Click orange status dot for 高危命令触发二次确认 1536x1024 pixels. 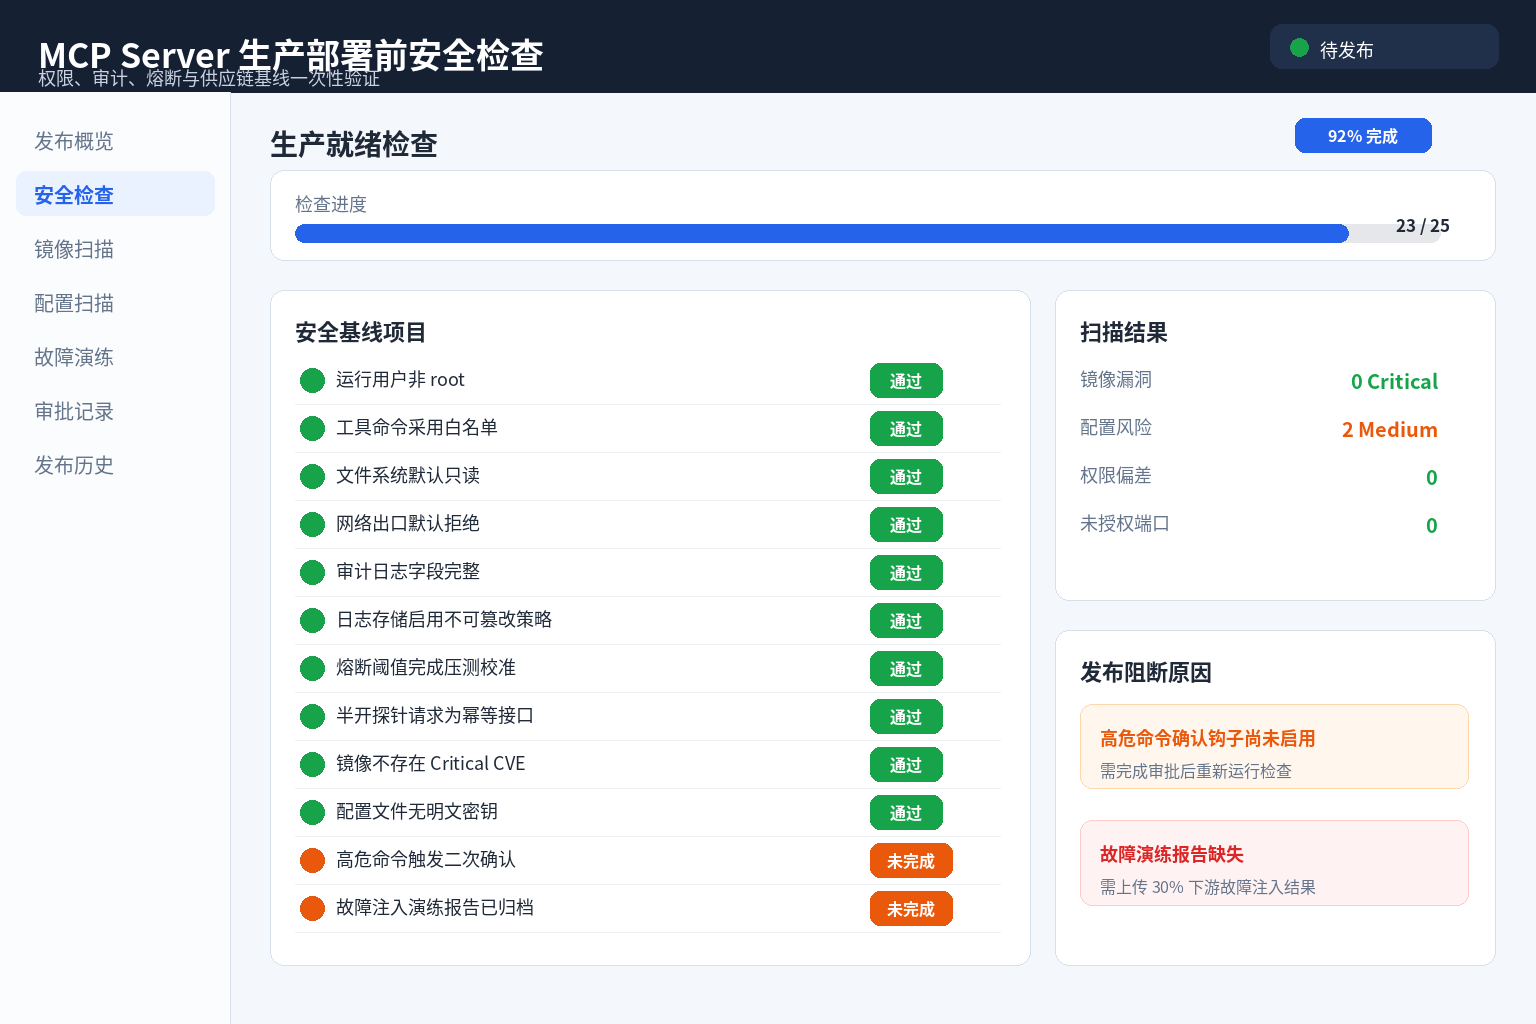click(x=312, y=860)
